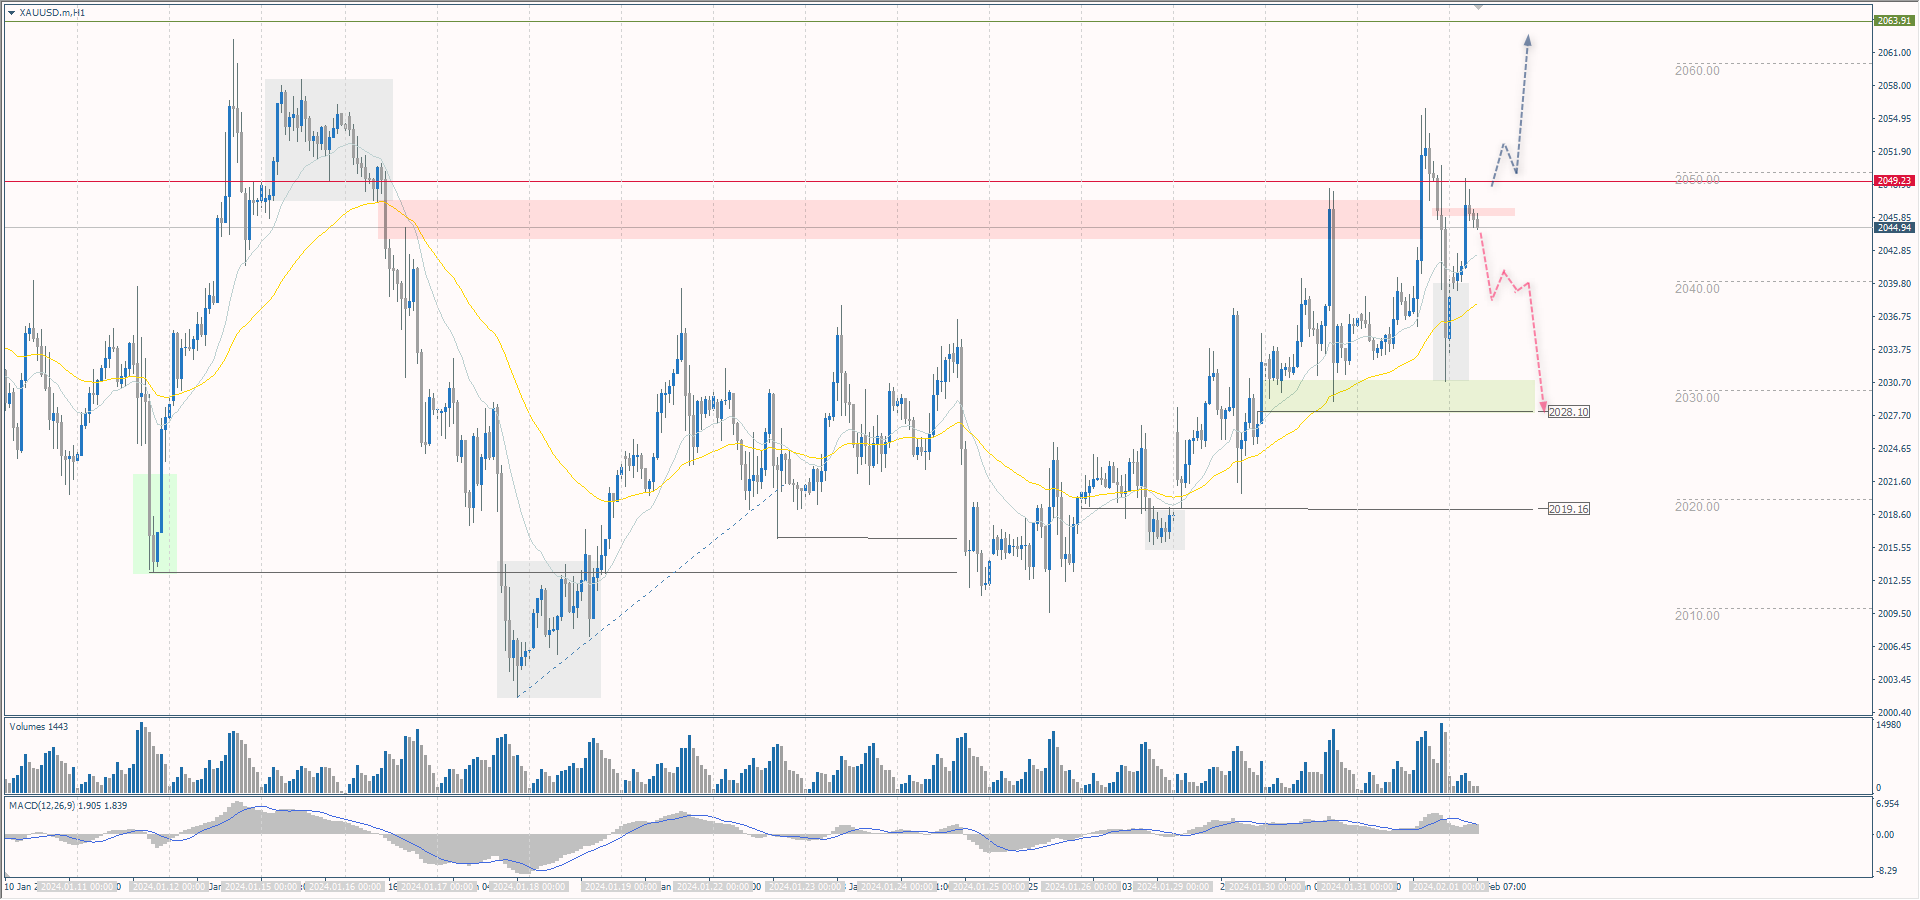Click the 6.954 MACD scale value

pos(1887,804)
